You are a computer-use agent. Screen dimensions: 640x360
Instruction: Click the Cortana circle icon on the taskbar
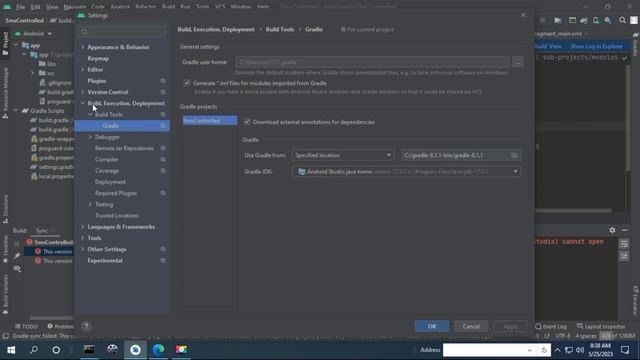pos(56,350)
